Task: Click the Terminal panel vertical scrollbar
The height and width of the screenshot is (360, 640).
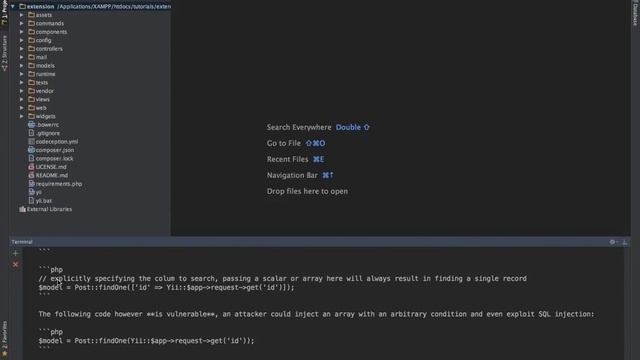Action: [626, 303]
